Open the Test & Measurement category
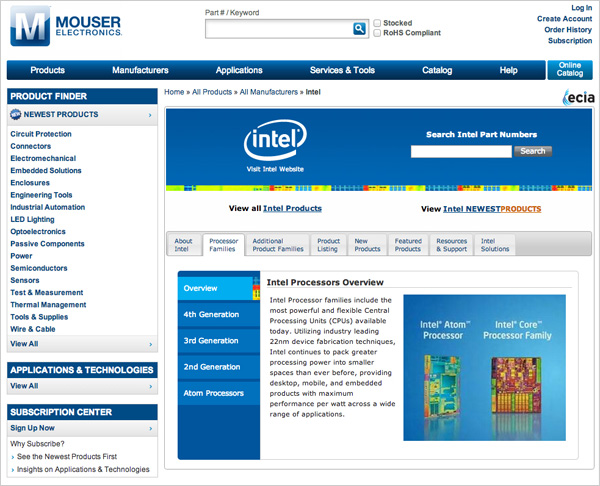Image resolution: width=600 pixels, height=486 pixels. click(x=47, y=292)
